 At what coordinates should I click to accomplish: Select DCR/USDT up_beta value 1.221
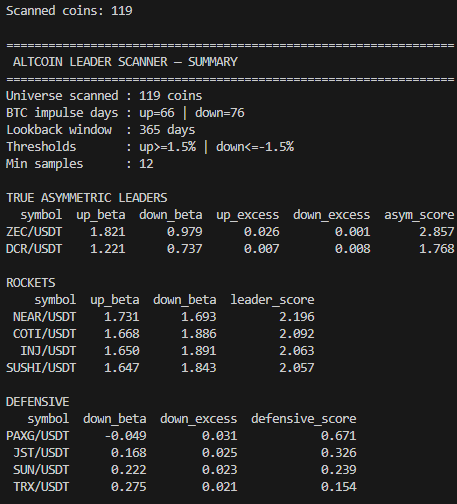coord(108,249)
